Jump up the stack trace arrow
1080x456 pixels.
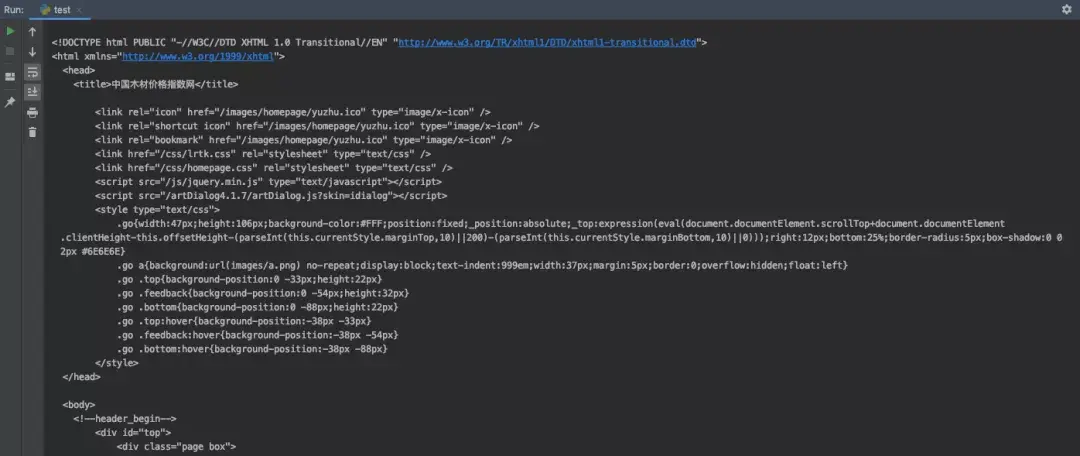click(32, 32)
